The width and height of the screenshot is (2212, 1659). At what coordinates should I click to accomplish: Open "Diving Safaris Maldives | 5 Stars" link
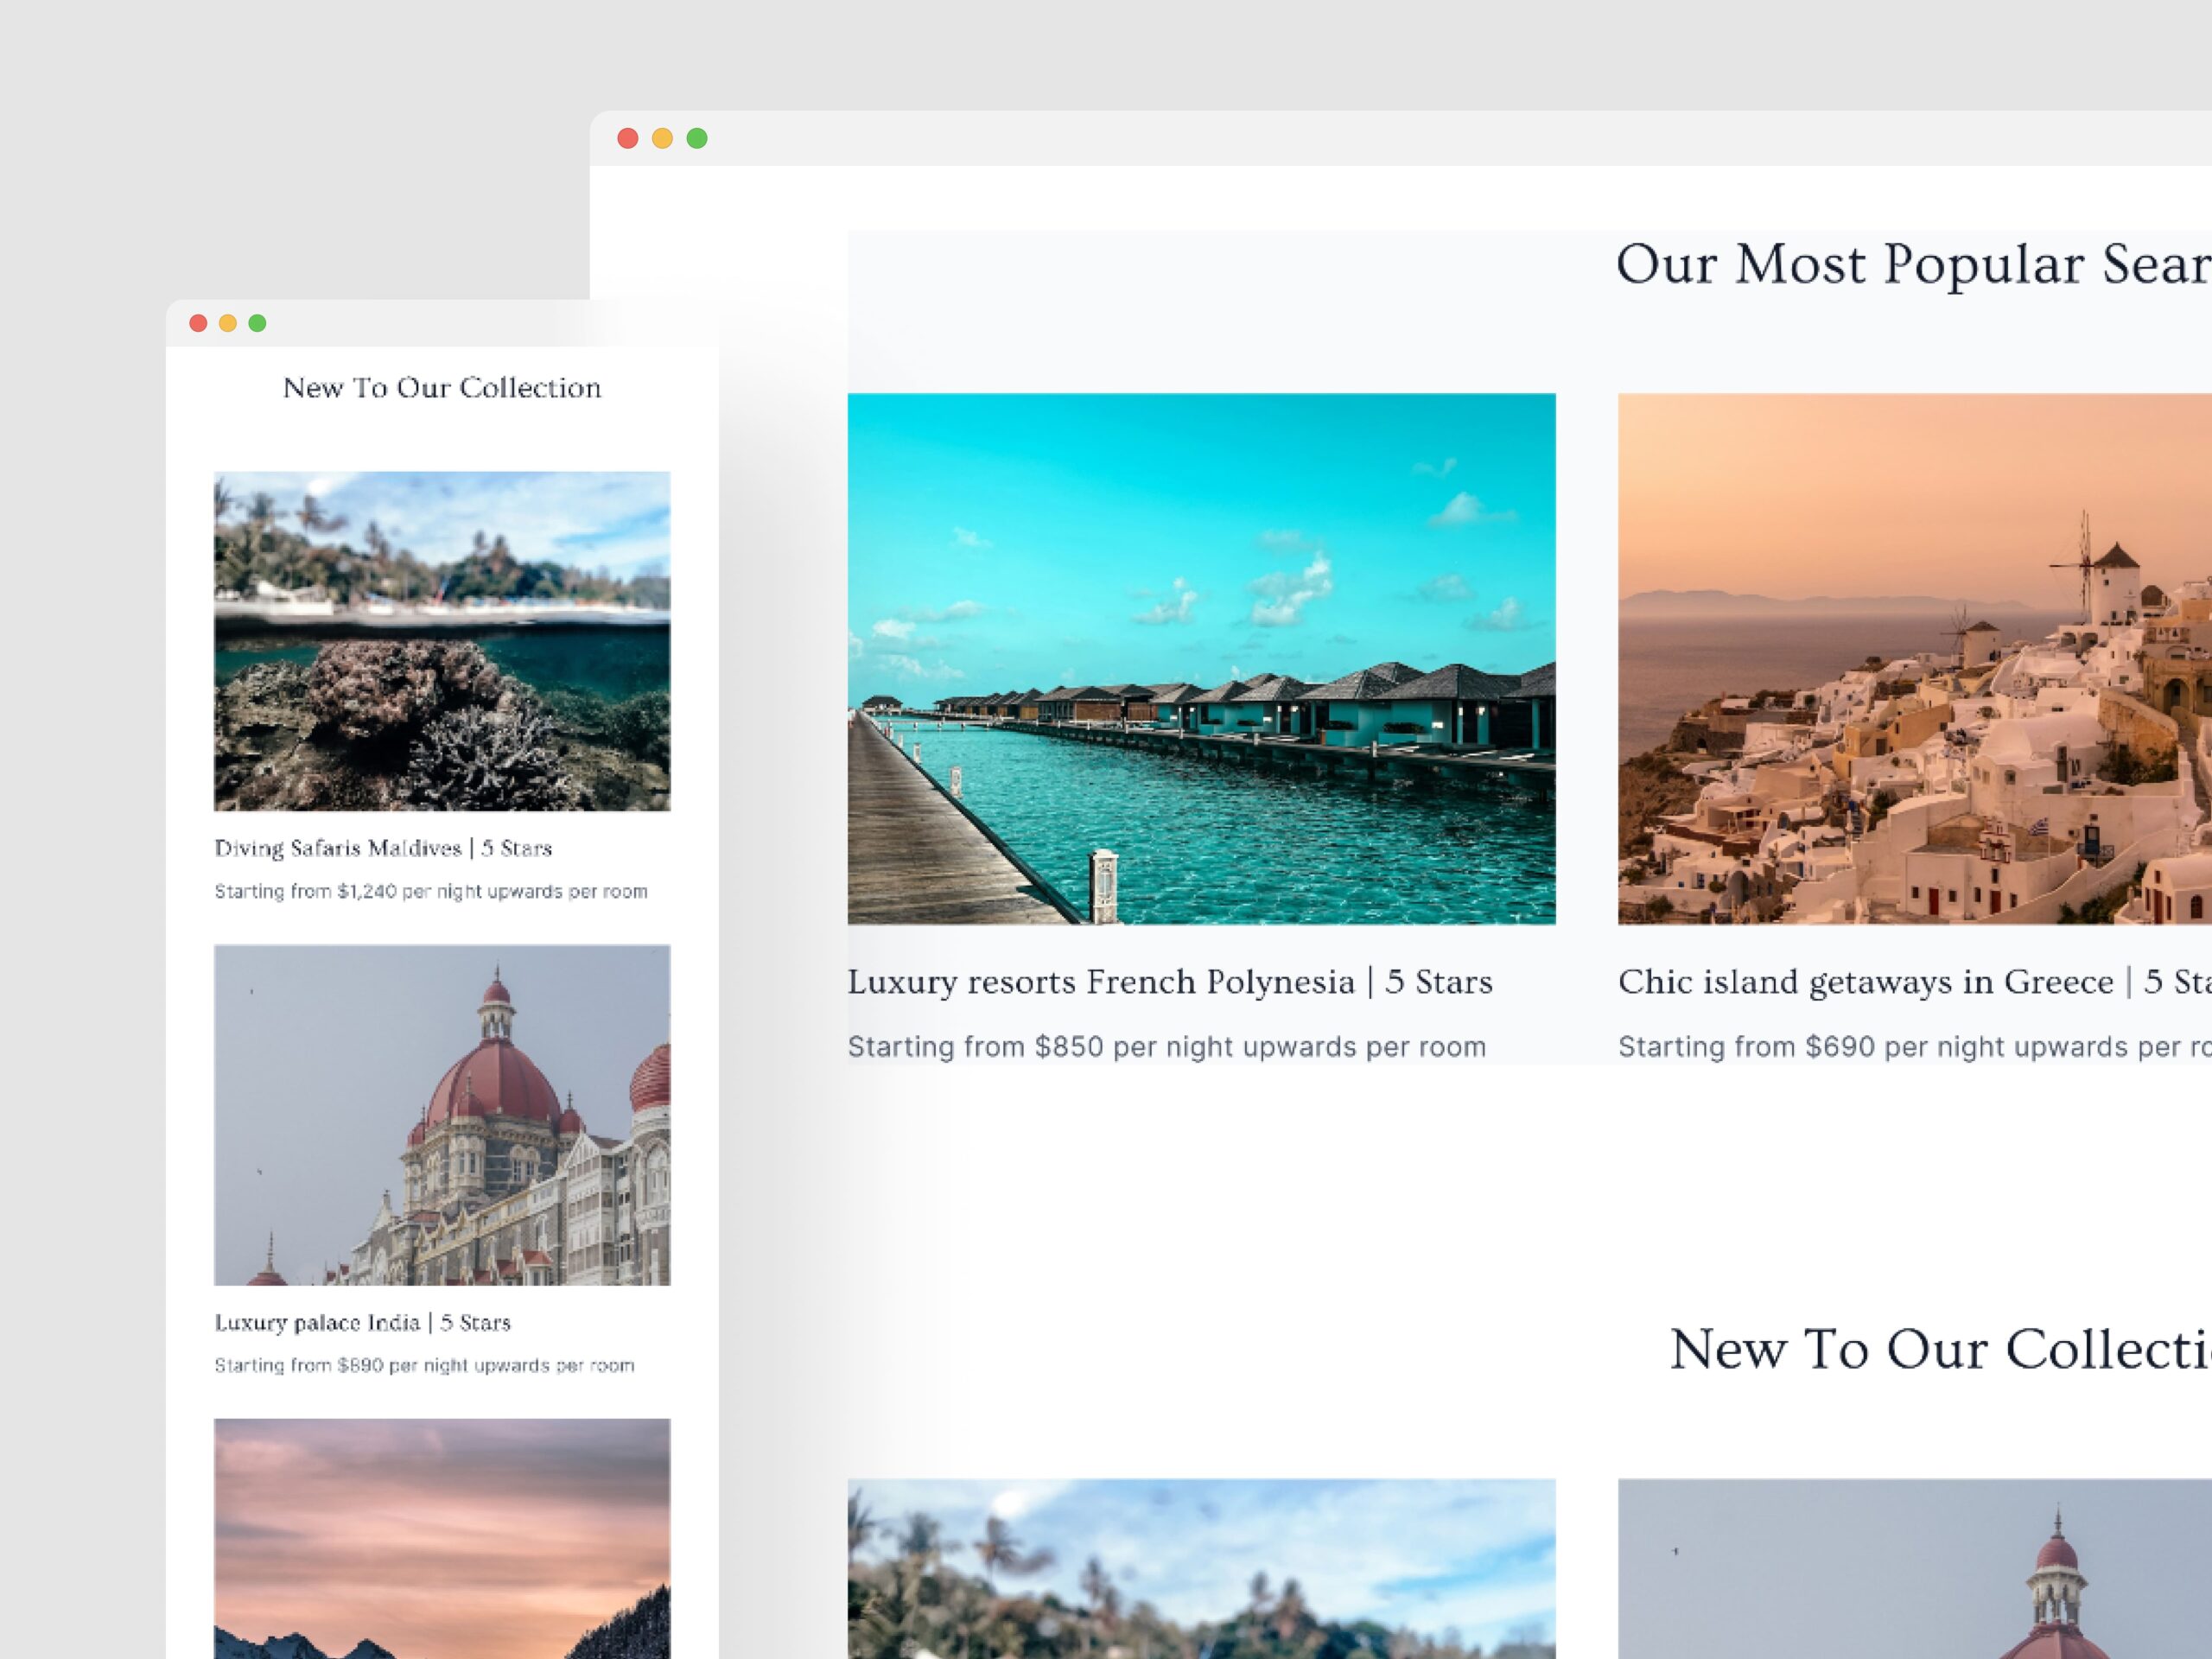(383, 848)
